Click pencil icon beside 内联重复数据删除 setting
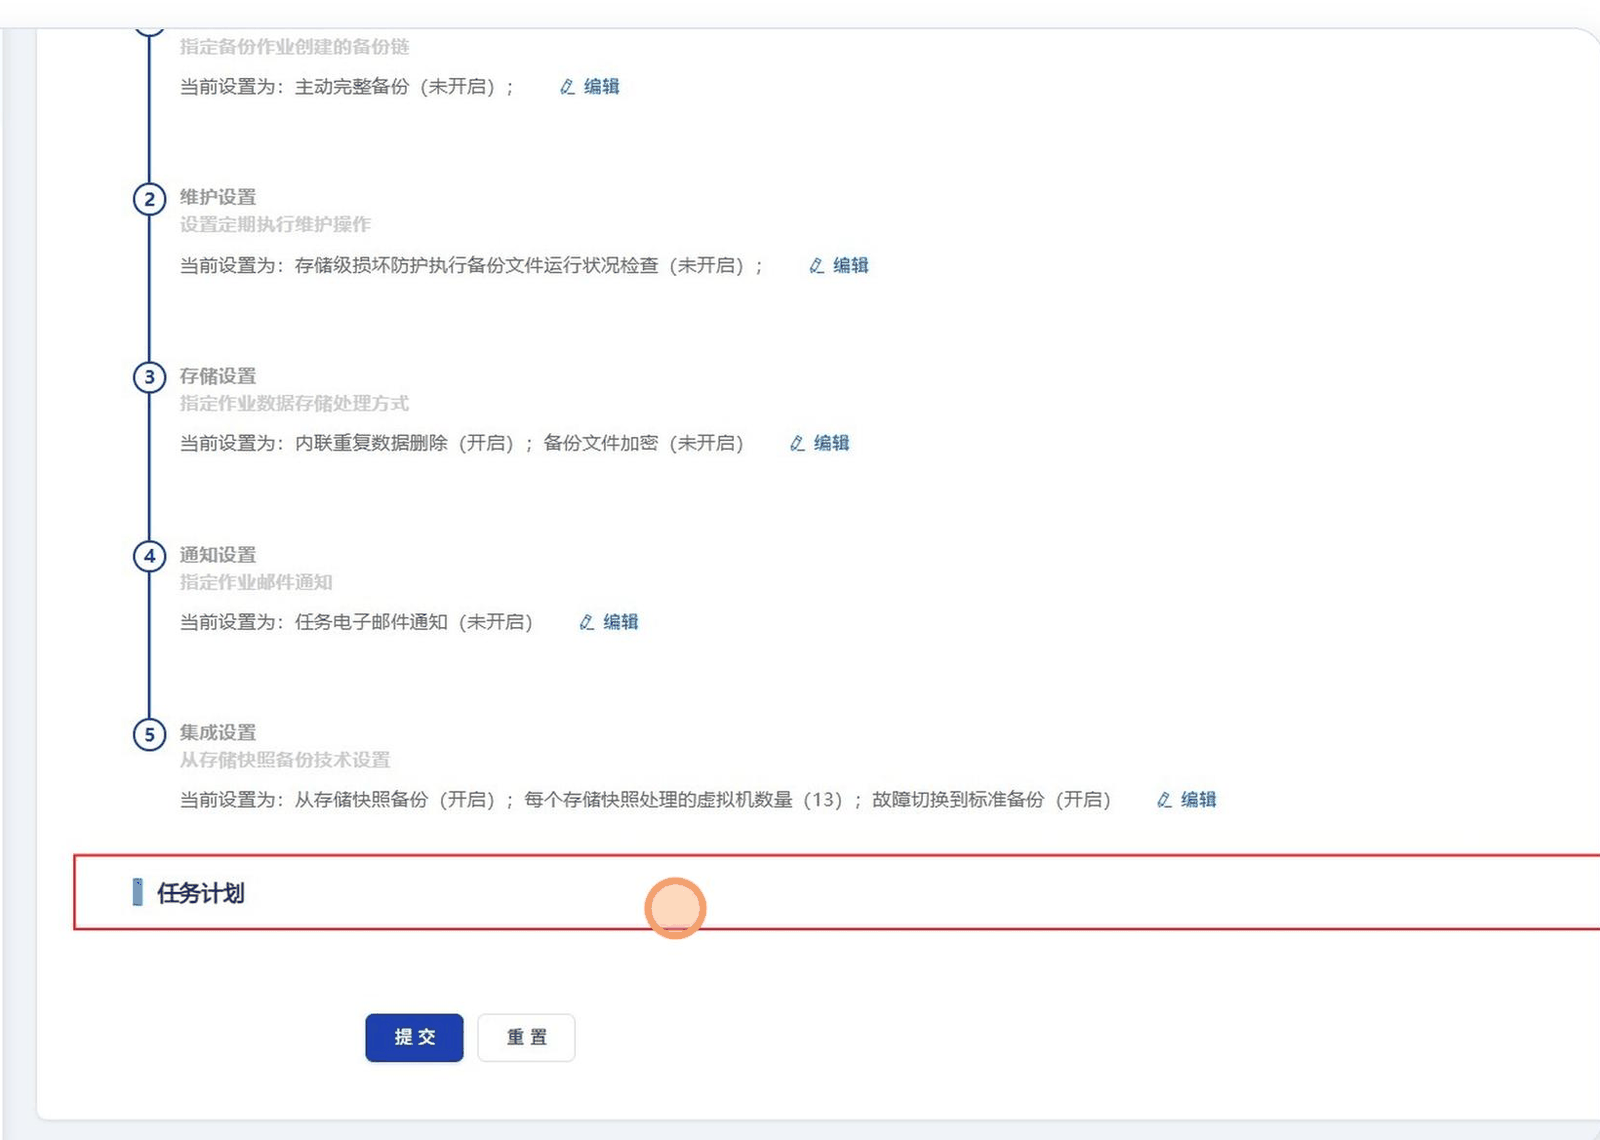1600x1140 pixels. coord(797,443)
